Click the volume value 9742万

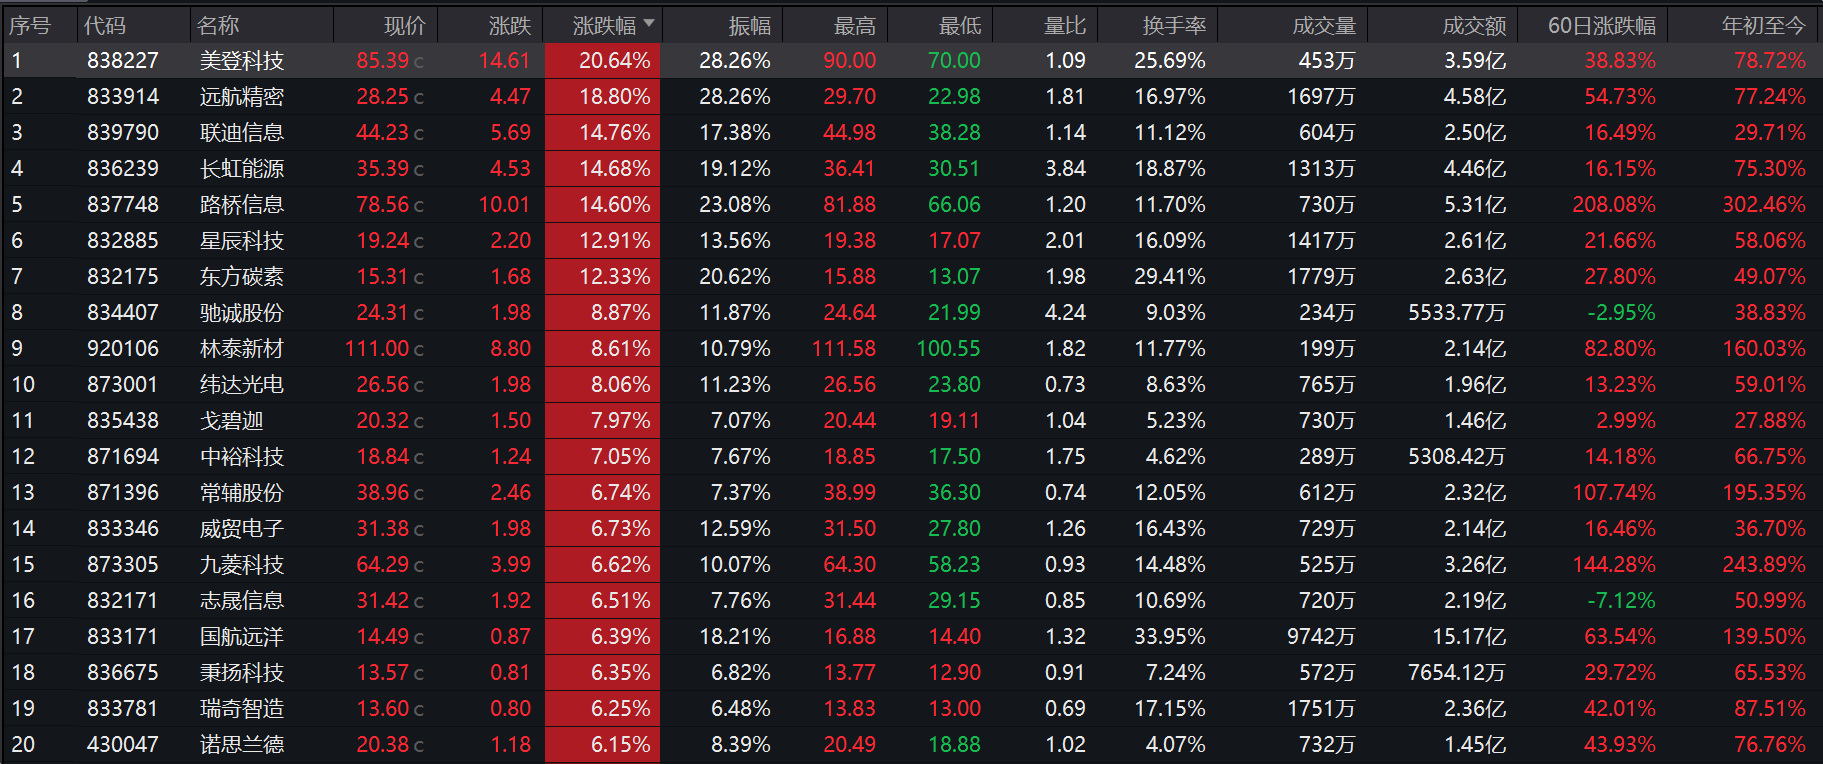pyautogui.click(x=1321, y=637)
